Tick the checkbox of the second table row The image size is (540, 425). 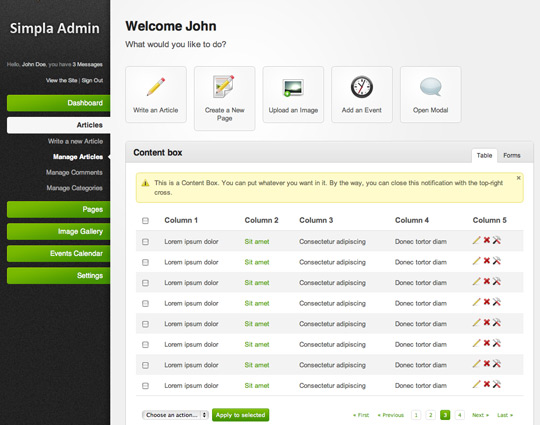tap(145, 262)
